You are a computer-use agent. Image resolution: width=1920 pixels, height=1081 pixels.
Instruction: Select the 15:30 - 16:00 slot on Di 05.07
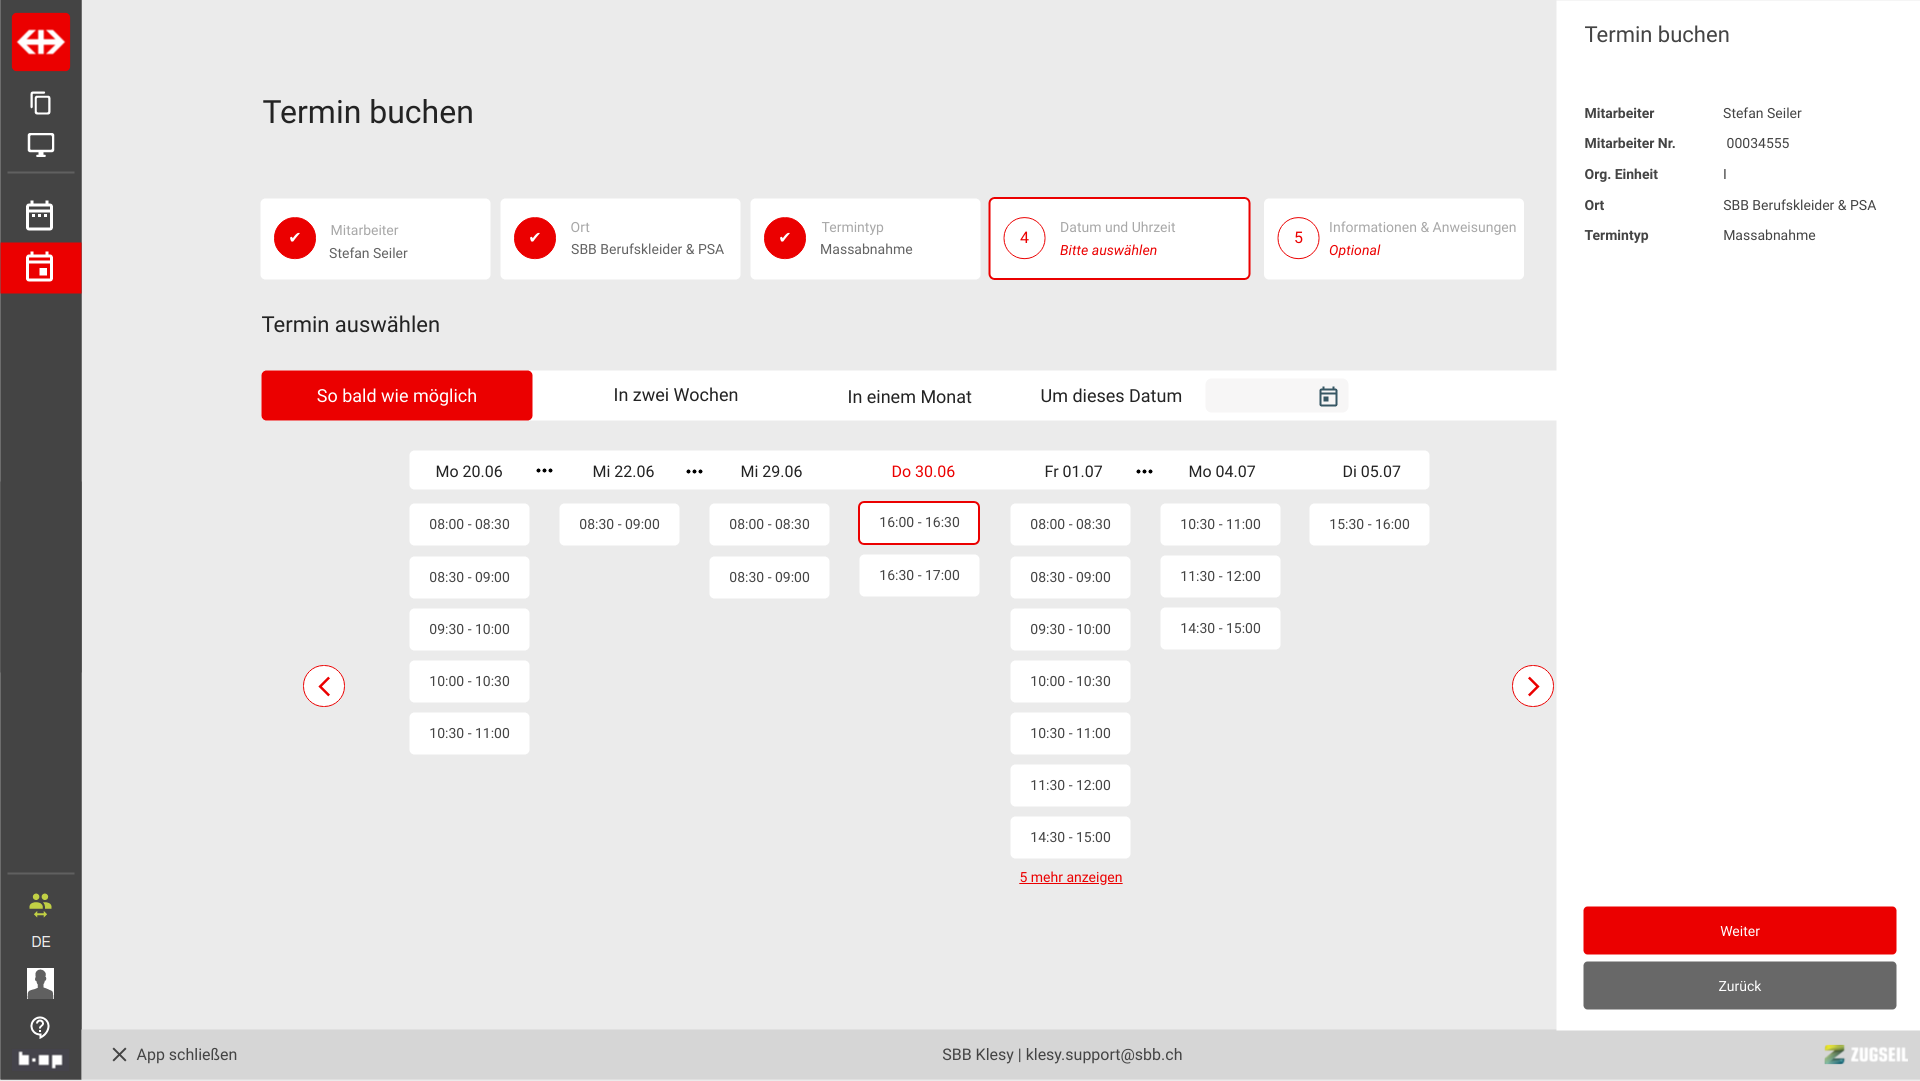(x=1369, y=525)
